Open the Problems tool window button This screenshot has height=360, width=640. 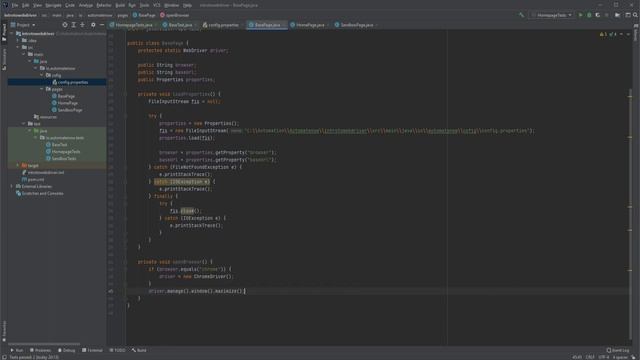pos(40,350)
